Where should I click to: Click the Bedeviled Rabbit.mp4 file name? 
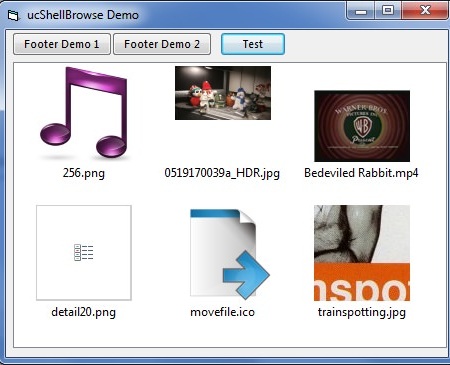[361, 173]
